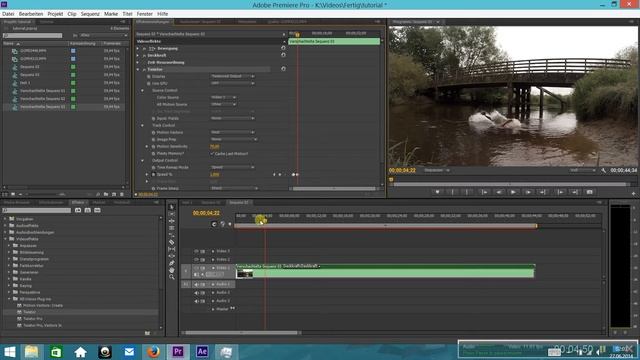Select the Zoom magnifier tool
Image resolution: width=640 pixels, height=360 pixels.
[x=171, y=277]
